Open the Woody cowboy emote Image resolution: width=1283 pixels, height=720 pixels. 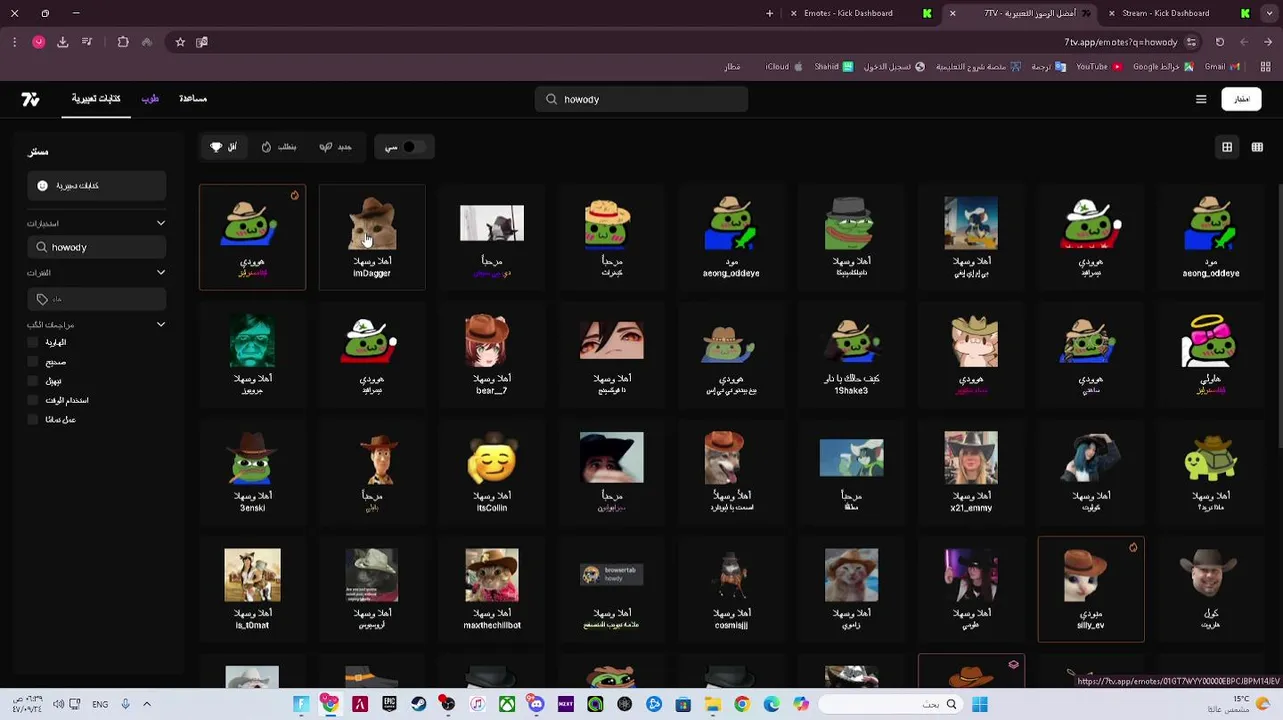(372, 472)
